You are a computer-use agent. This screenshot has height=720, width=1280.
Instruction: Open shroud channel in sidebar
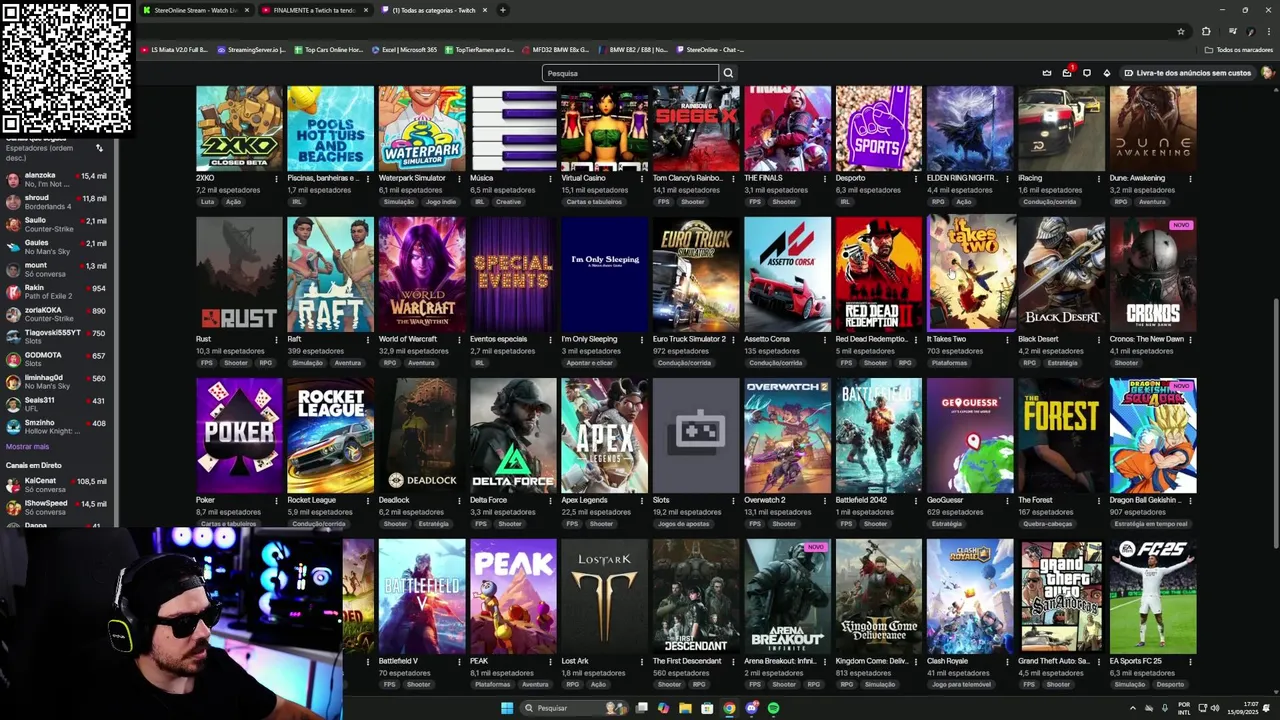pyautogui.click(x=57, y=202)
